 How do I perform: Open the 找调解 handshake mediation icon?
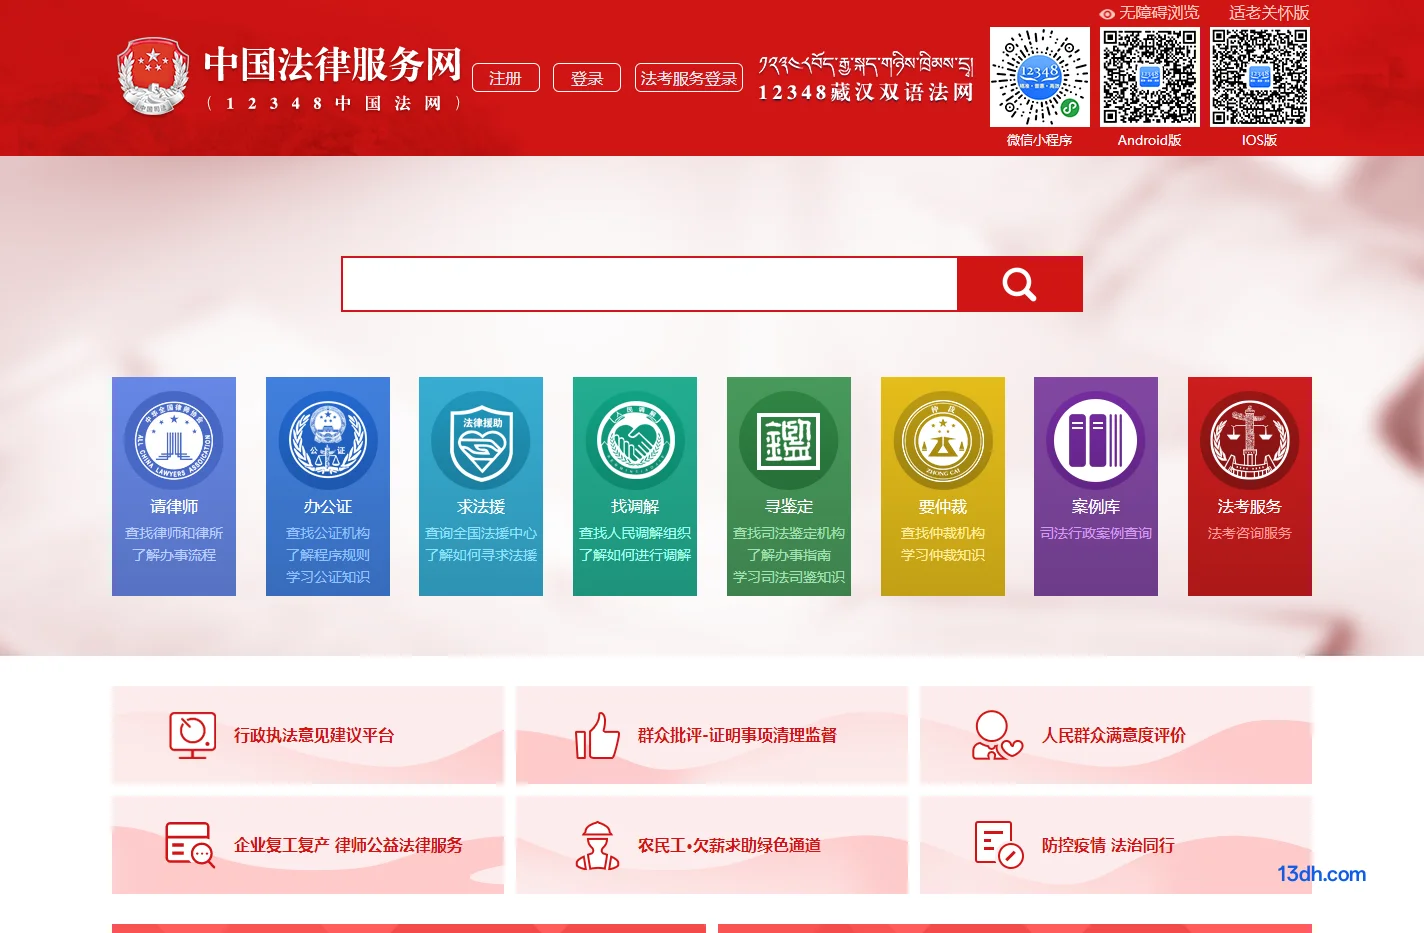pyautogui.click(x=635, y=440)
